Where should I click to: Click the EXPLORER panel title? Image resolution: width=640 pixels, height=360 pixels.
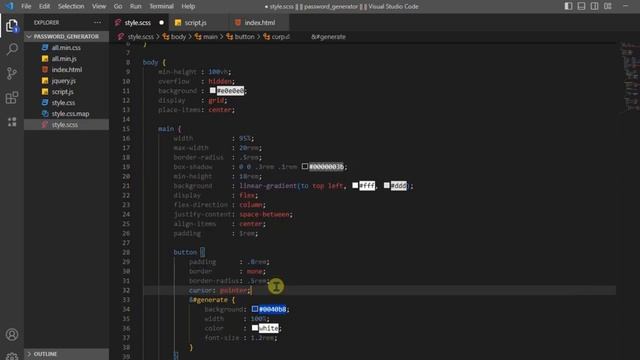point(47,22)
